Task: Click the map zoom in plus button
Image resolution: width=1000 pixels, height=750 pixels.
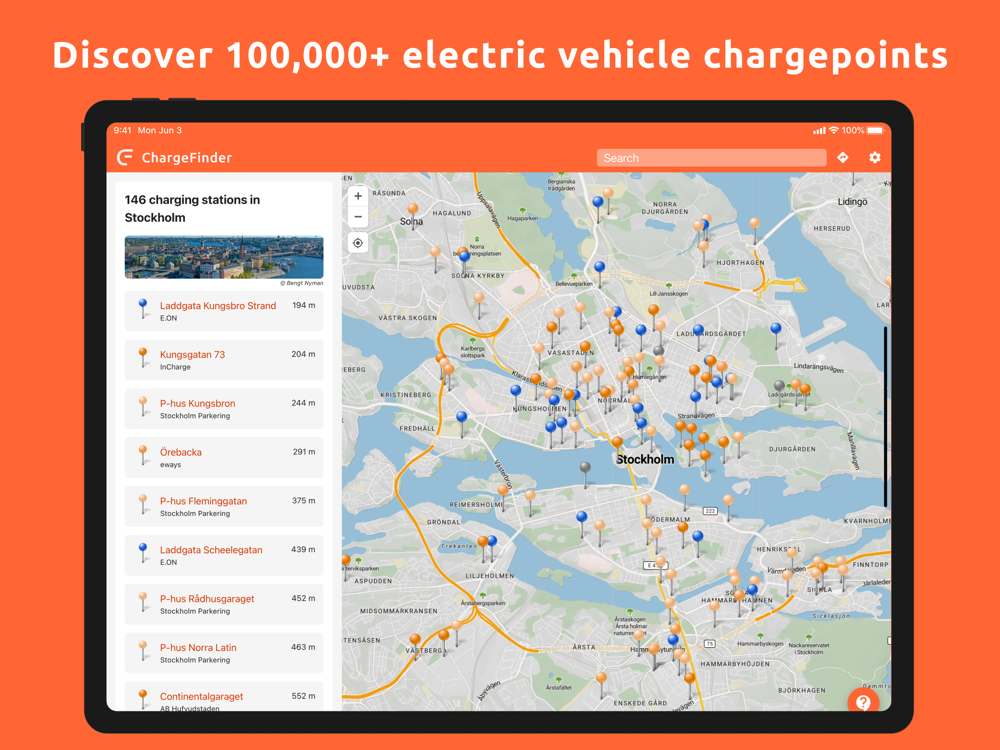Action: (x=358, y=196)
